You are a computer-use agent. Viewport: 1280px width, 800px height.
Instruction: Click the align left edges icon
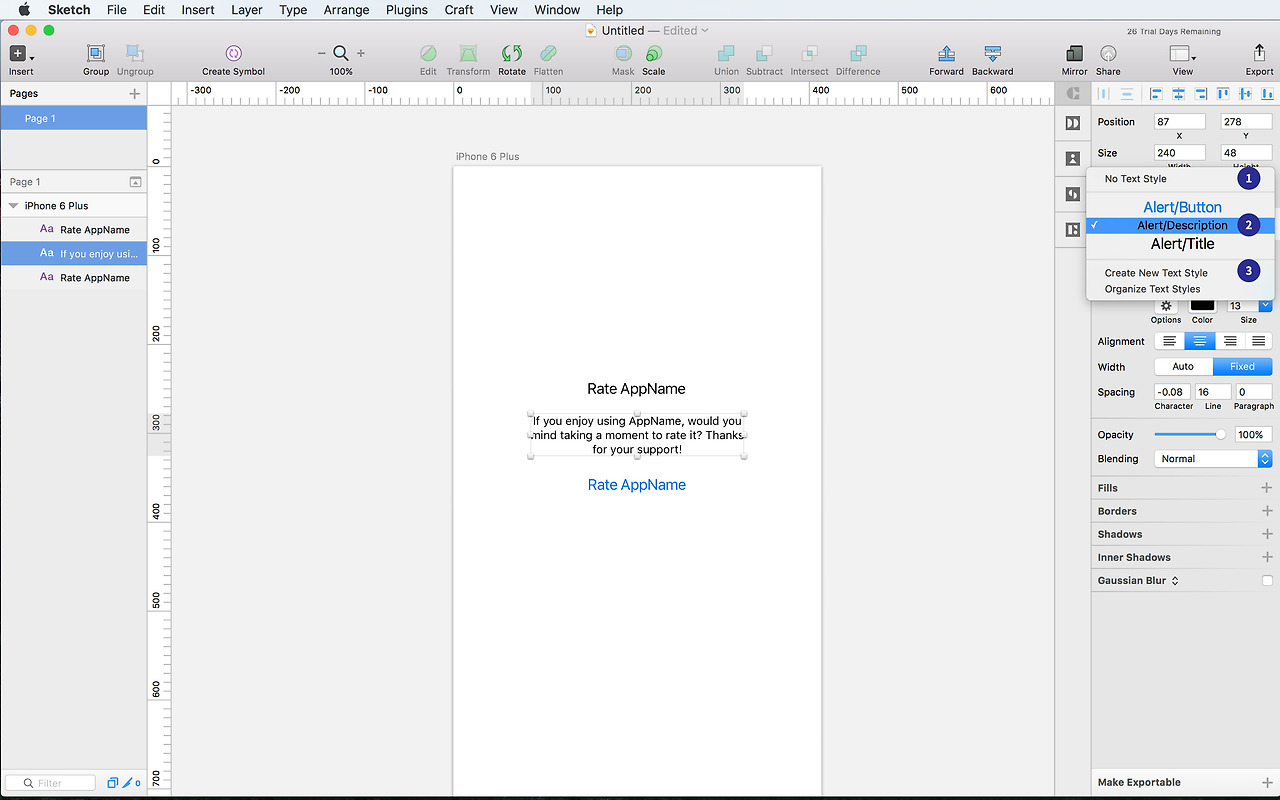pos(1156,94)
